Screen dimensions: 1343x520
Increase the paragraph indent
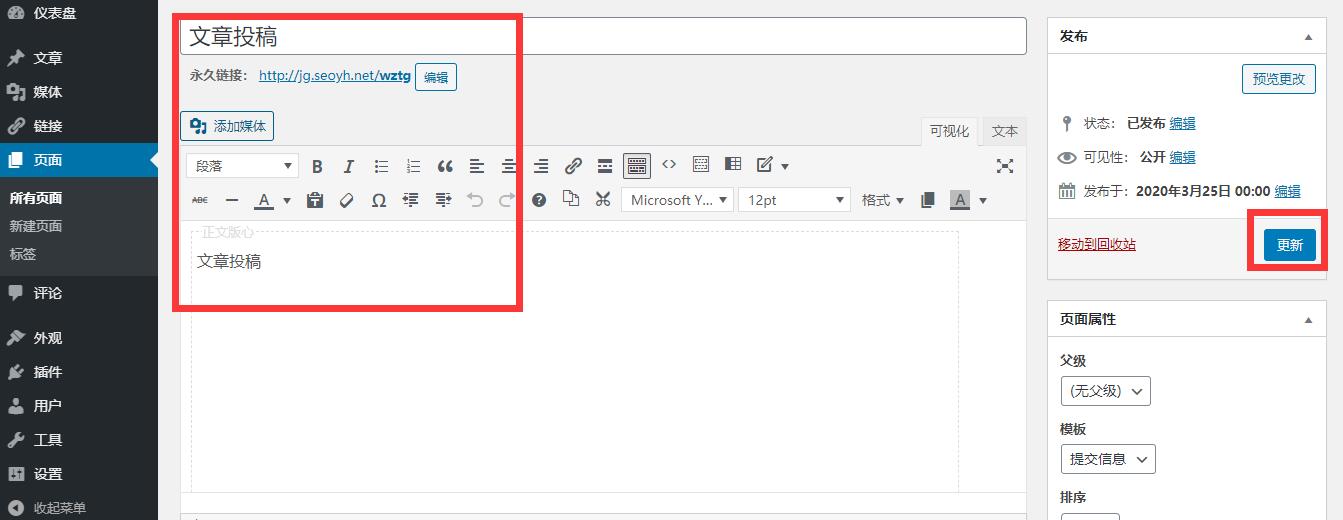443,200
